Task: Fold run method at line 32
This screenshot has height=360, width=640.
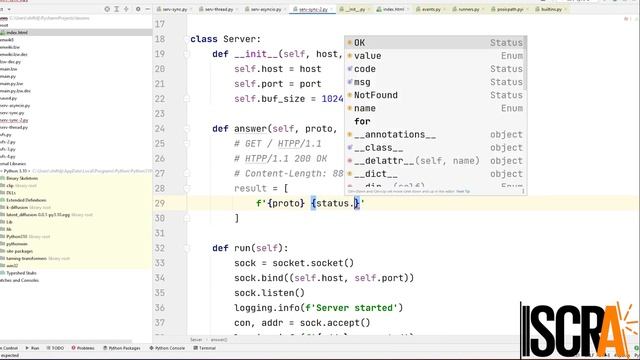Action: 187,248
